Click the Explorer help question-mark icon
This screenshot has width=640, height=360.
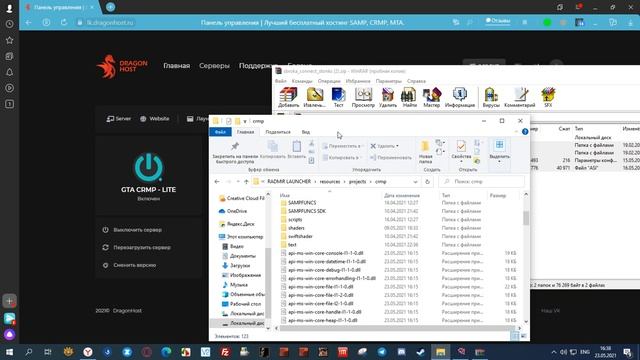(x=525, y=131)
